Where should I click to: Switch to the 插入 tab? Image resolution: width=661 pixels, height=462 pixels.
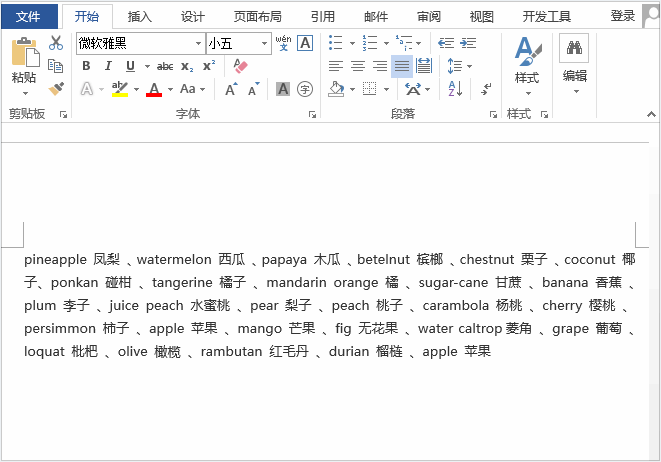coord(140,16)
